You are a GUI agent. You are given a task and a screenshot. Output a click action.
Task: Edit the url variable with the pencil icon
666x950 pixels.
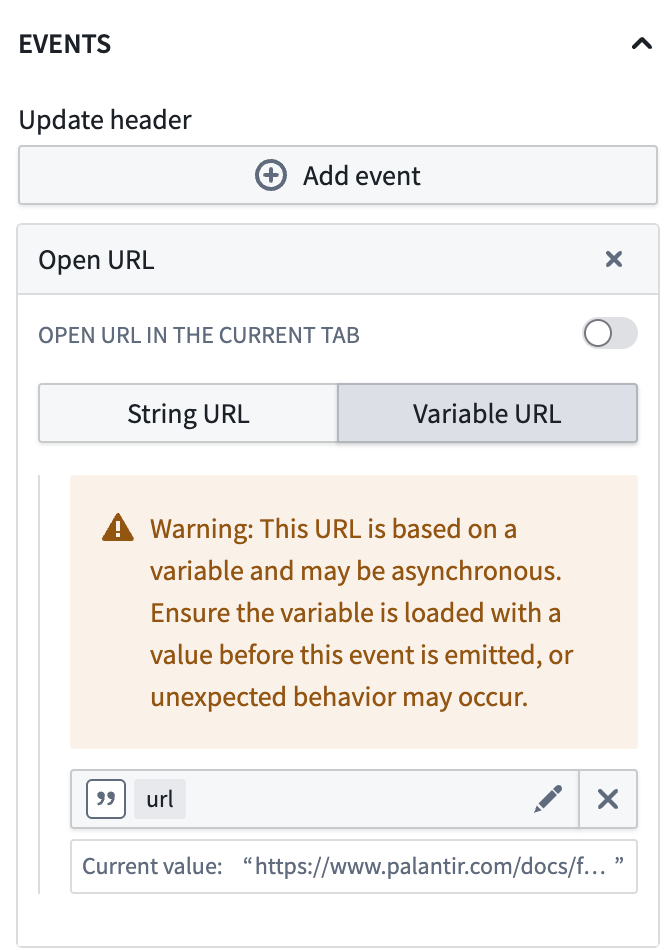coord(548,799)
